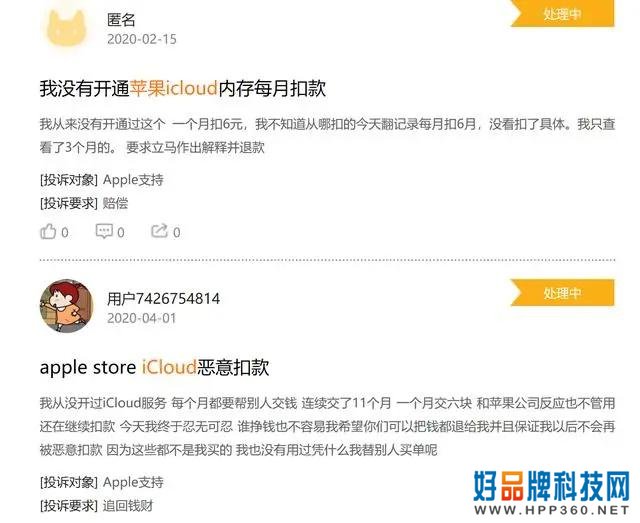The height and width of the screenshot is (523, 640).
Task: Click first complaint's body text starting 我从来没有开通过
Action: pos(327,136)
